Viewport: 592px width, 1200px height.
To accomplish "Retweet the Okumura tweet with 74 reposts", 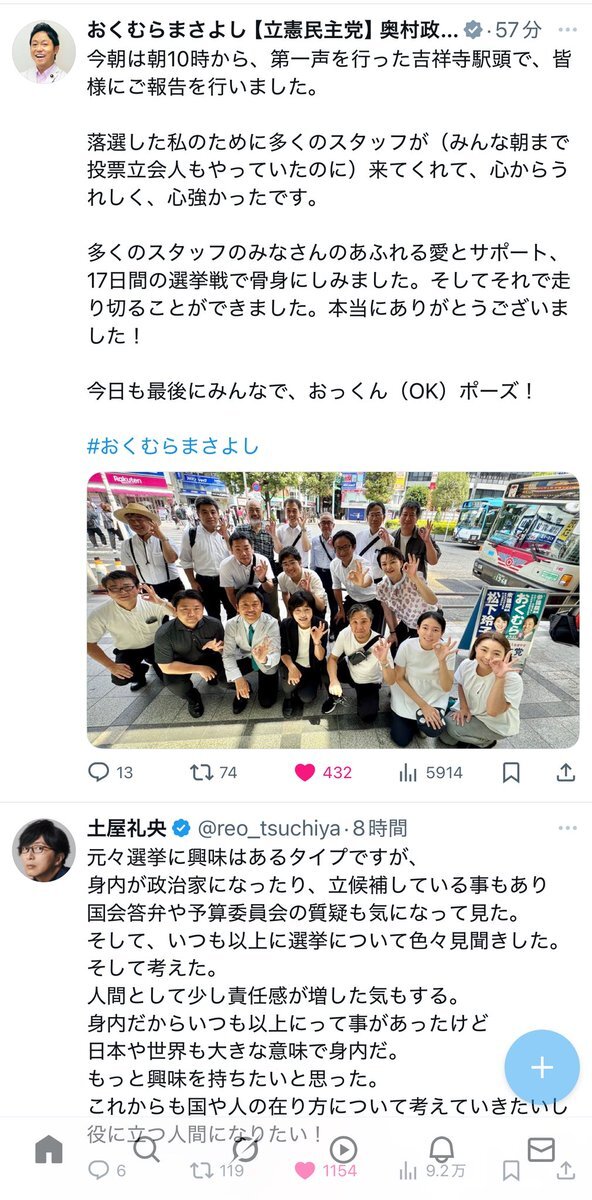I will point(213,773).
